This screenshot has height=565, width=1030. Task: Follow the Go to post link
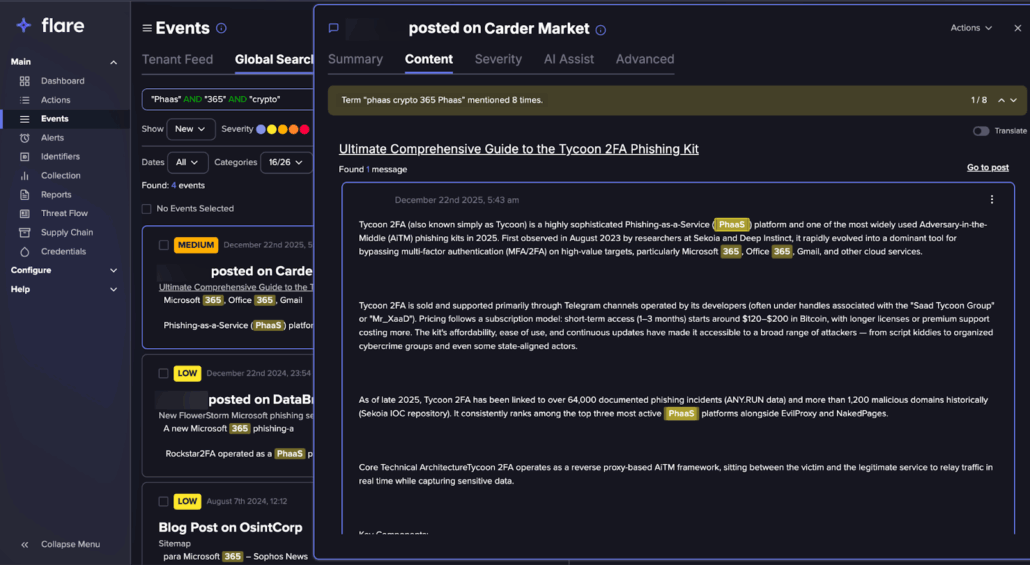tap(987, 168)
